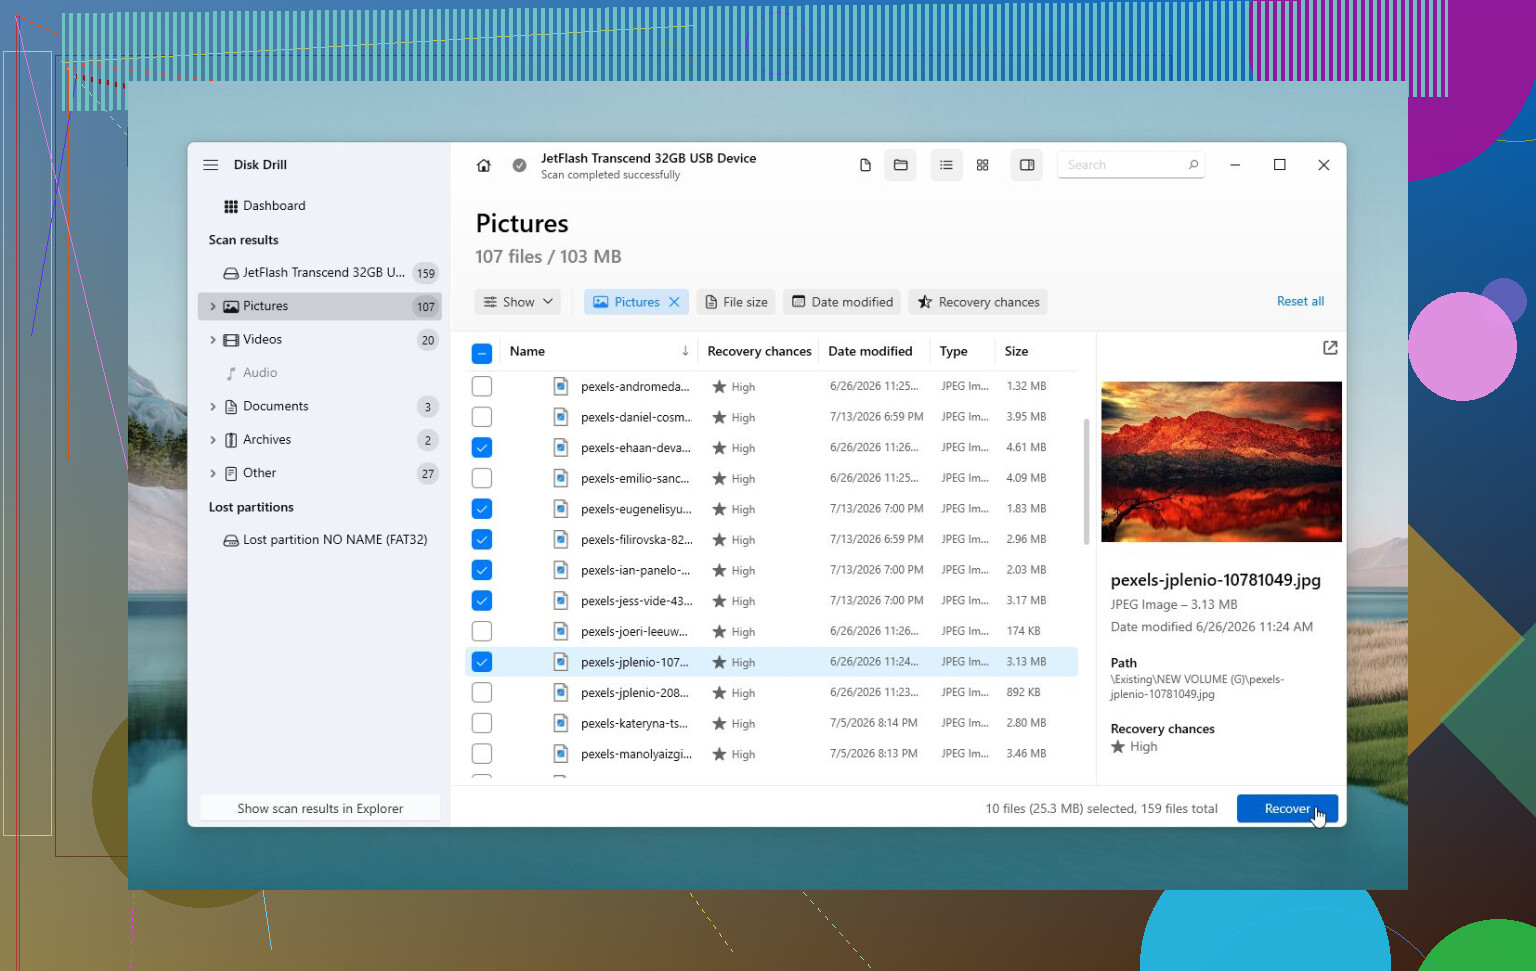Image resolution: width=1536 pixels, height=971 pixels.
Task: Click the Pictures filter chip
Action: (x=636, y=302)
